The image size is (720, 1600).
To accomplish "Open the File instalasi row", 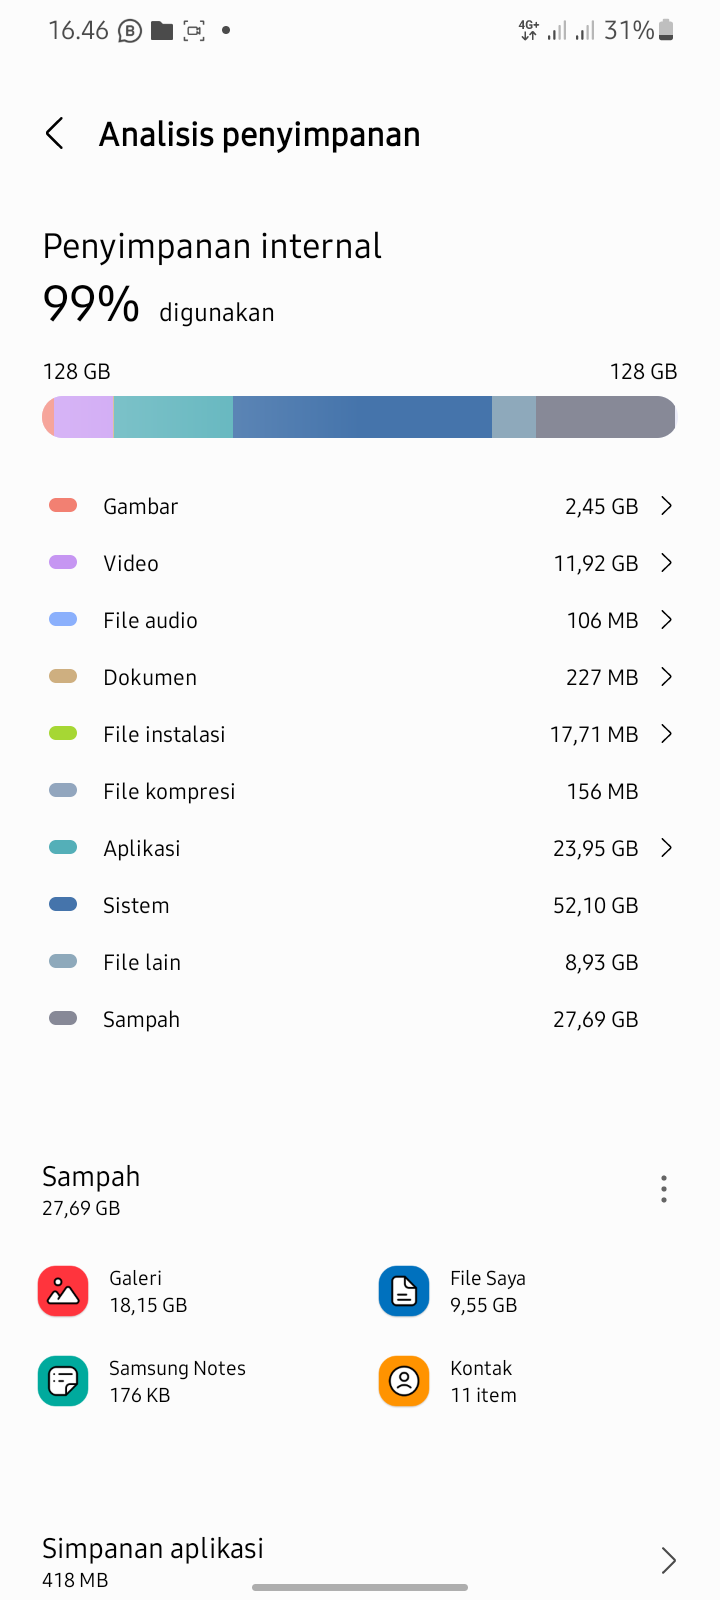I will (x=360, y=734).
